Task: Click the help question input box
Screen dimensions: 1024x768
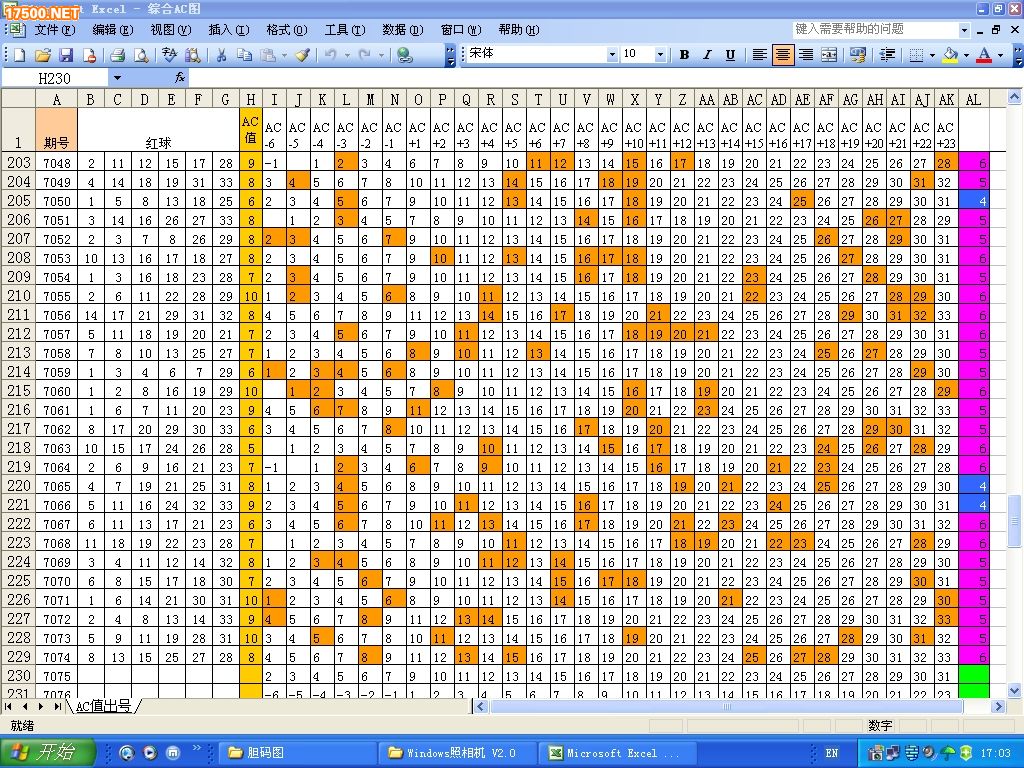Action: [876, 29]
